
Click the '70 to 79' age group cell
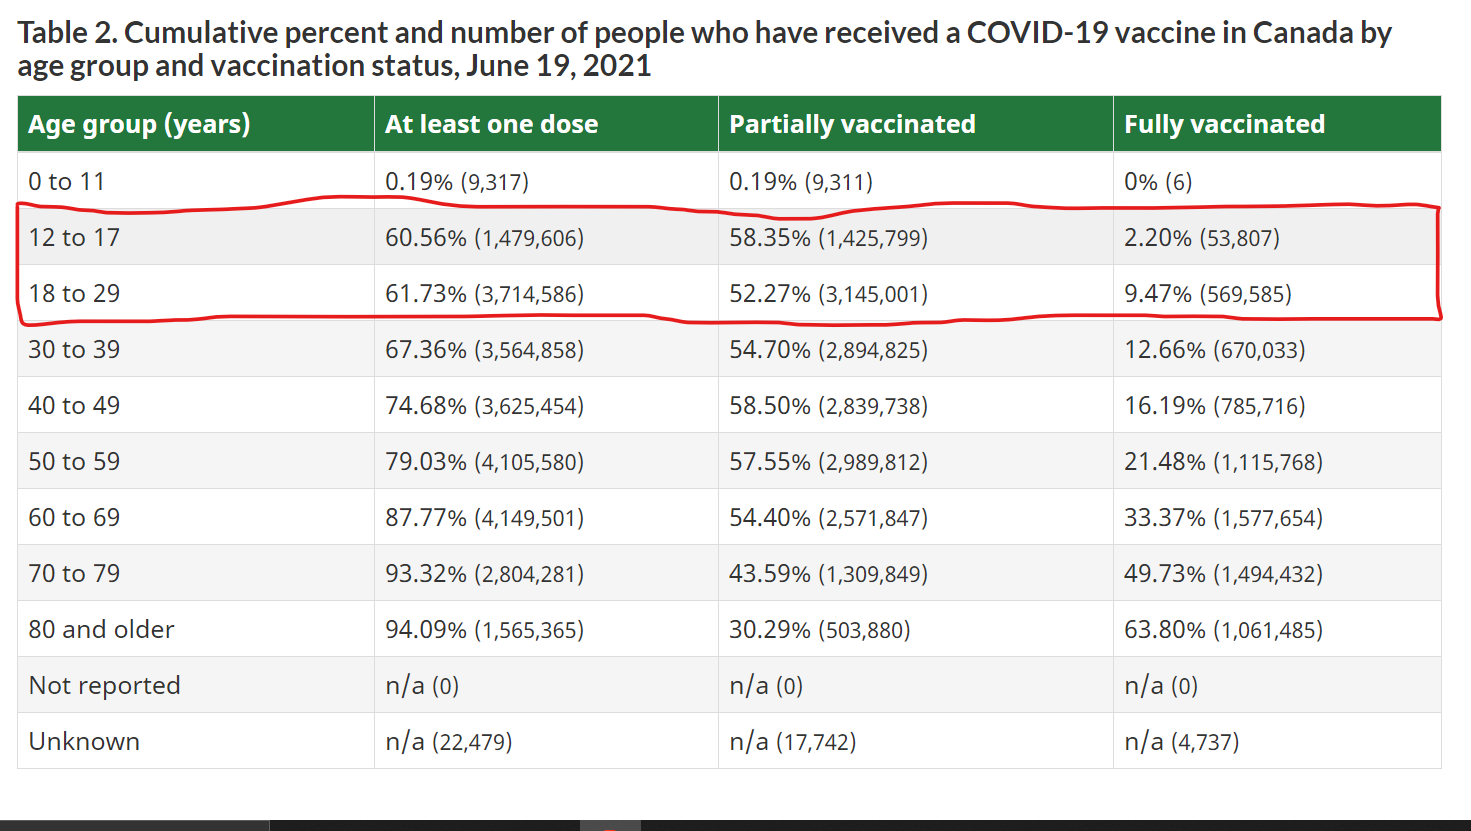[74, 574]
